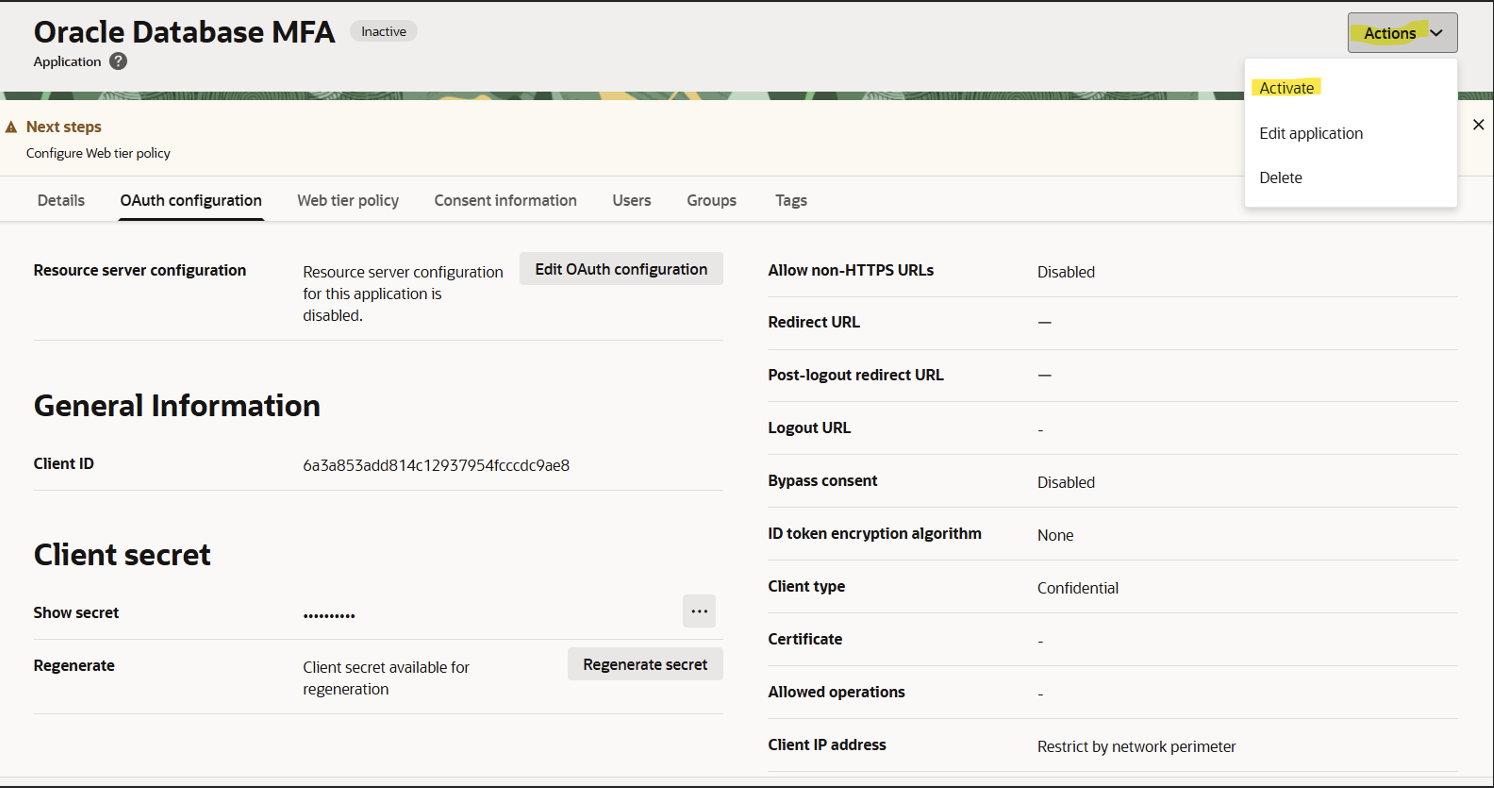This screenshot has height=788, width=1494.
Task: Click the ellipsis to reveal the client secret
Action: pyautogui.click(x=698, y=611)
